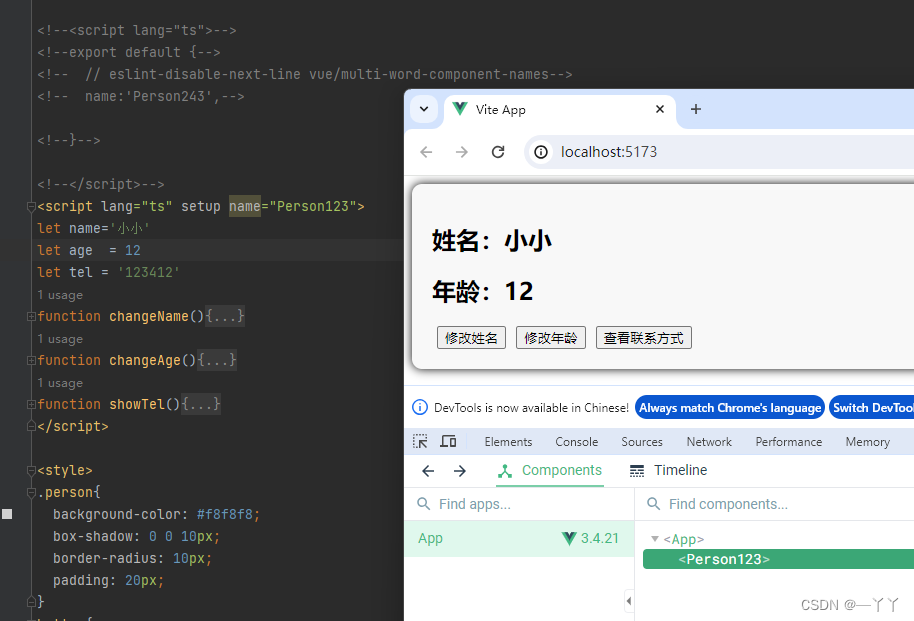Click the usage hint above showTel
This screenshot has width=914, height=621.
tap(60, 383)
